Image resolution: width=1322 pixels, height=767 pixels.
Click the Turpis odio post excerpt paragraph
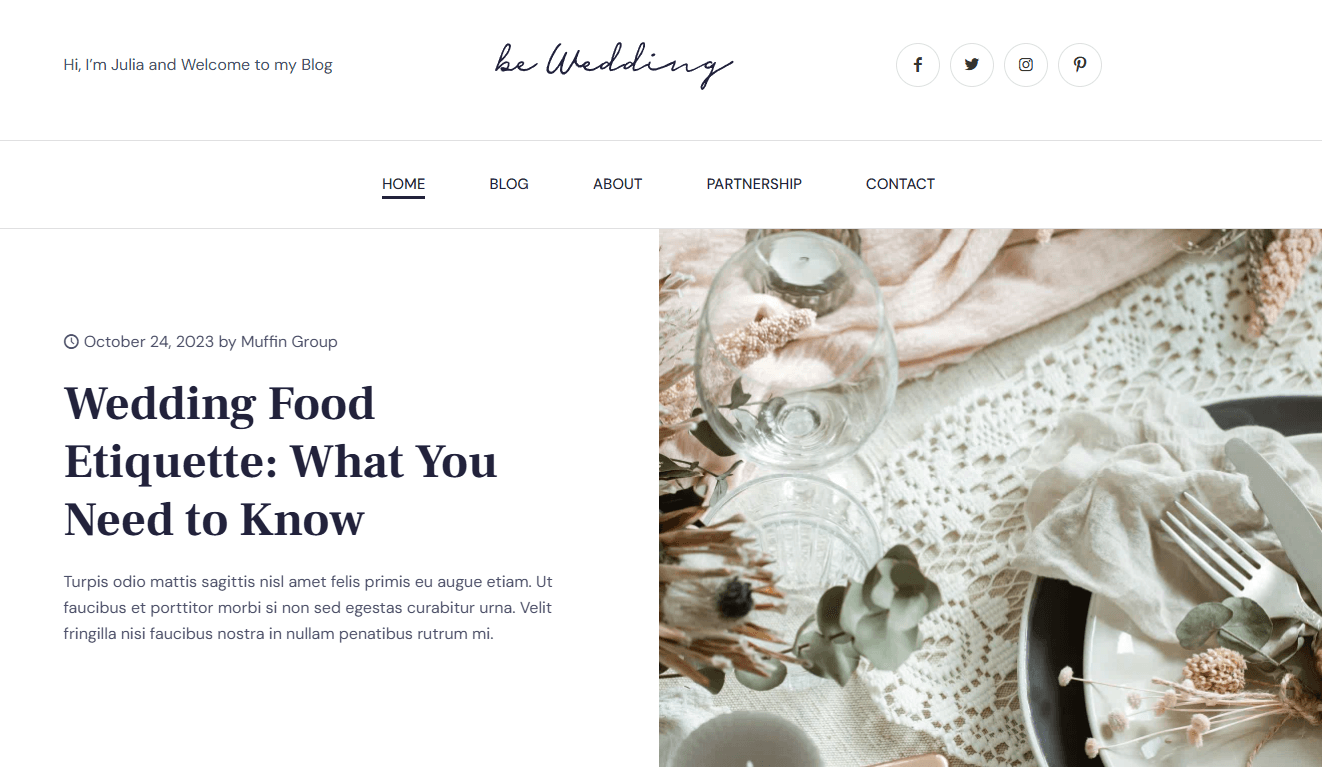[308, 608]
